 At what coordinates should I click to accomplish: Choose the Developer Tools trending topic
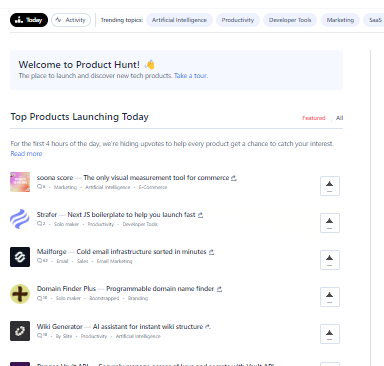tap(290, 20)
